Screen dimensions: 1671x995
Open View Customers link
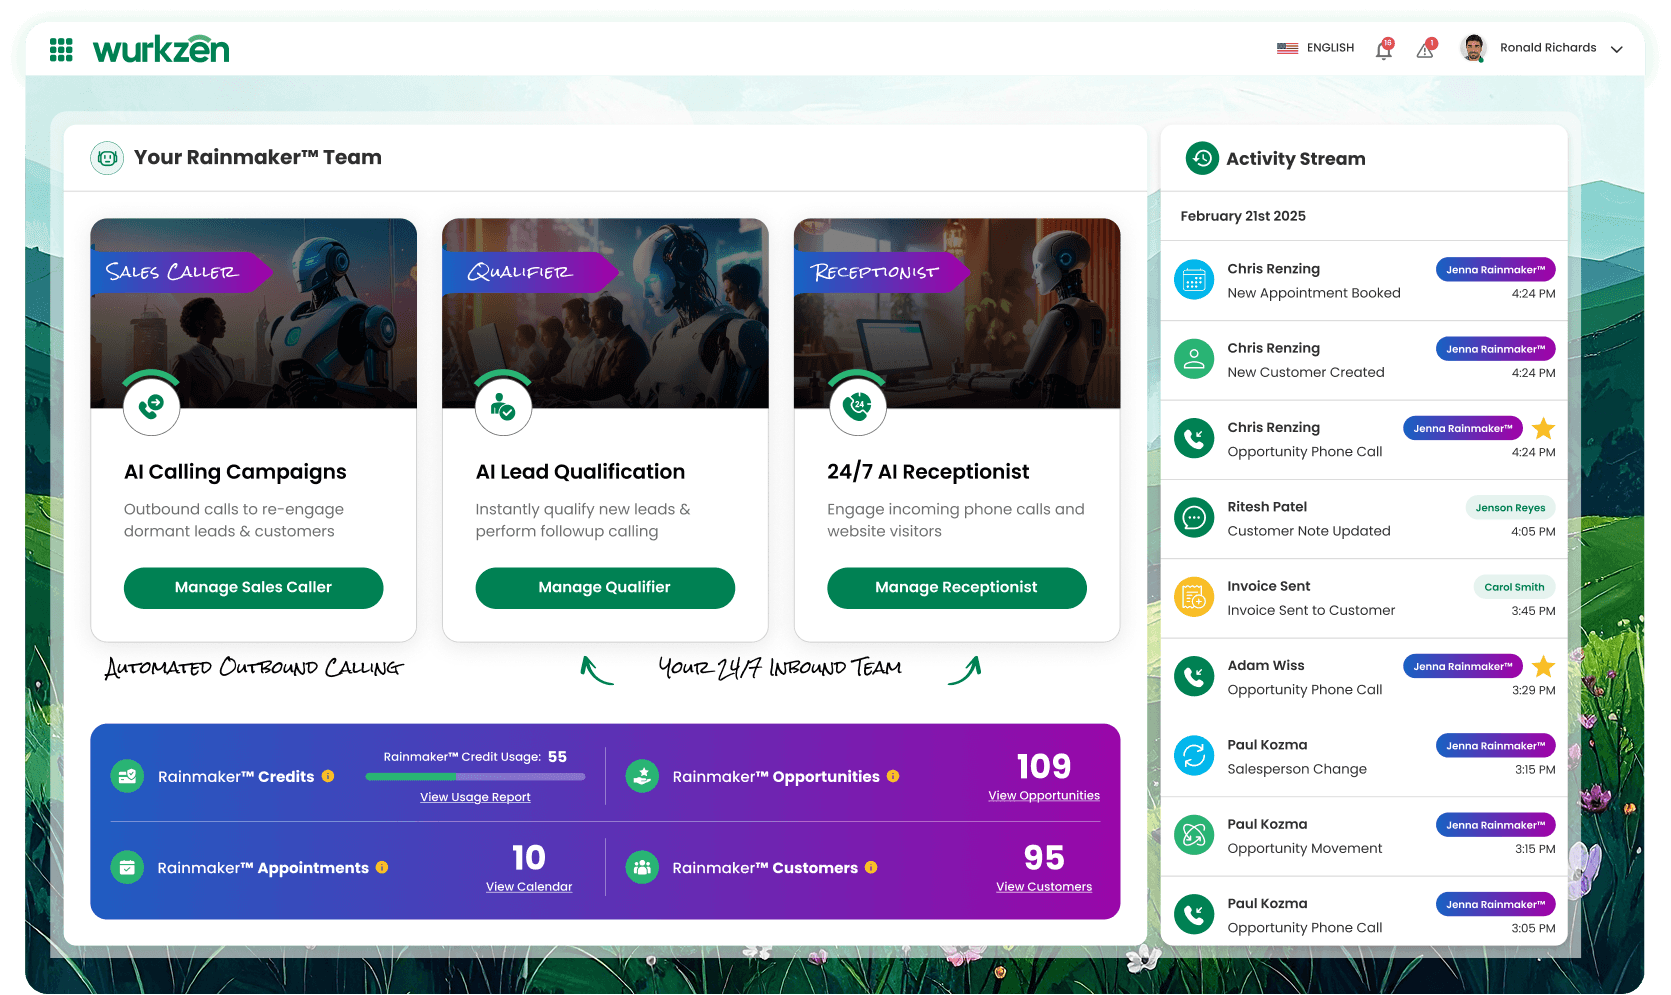tap(1044, 887)
